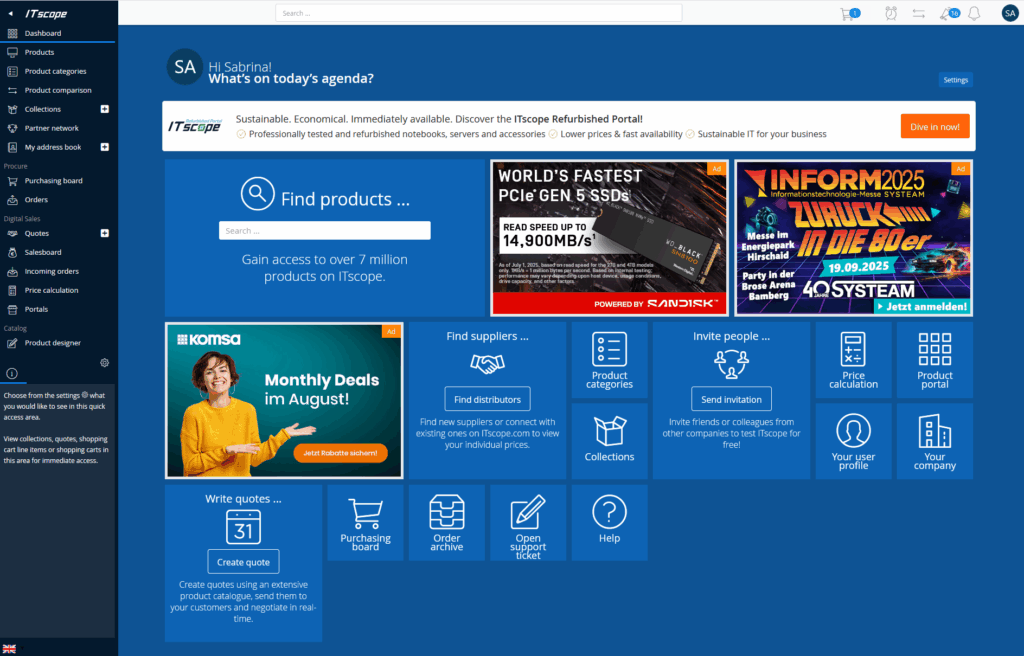Open the product comparison arrows icon in header
This screenshot has width=1024, height=656.
click(x=918, y=13)
